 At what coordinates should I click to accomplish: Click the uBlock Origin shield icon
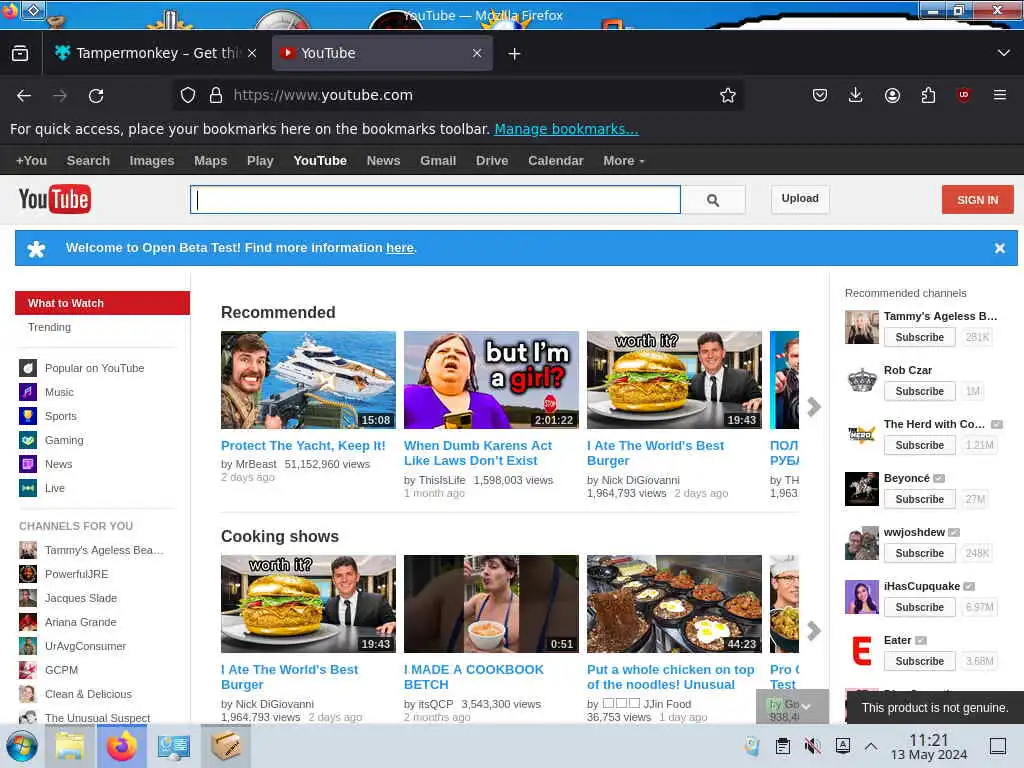coord(963,95)
